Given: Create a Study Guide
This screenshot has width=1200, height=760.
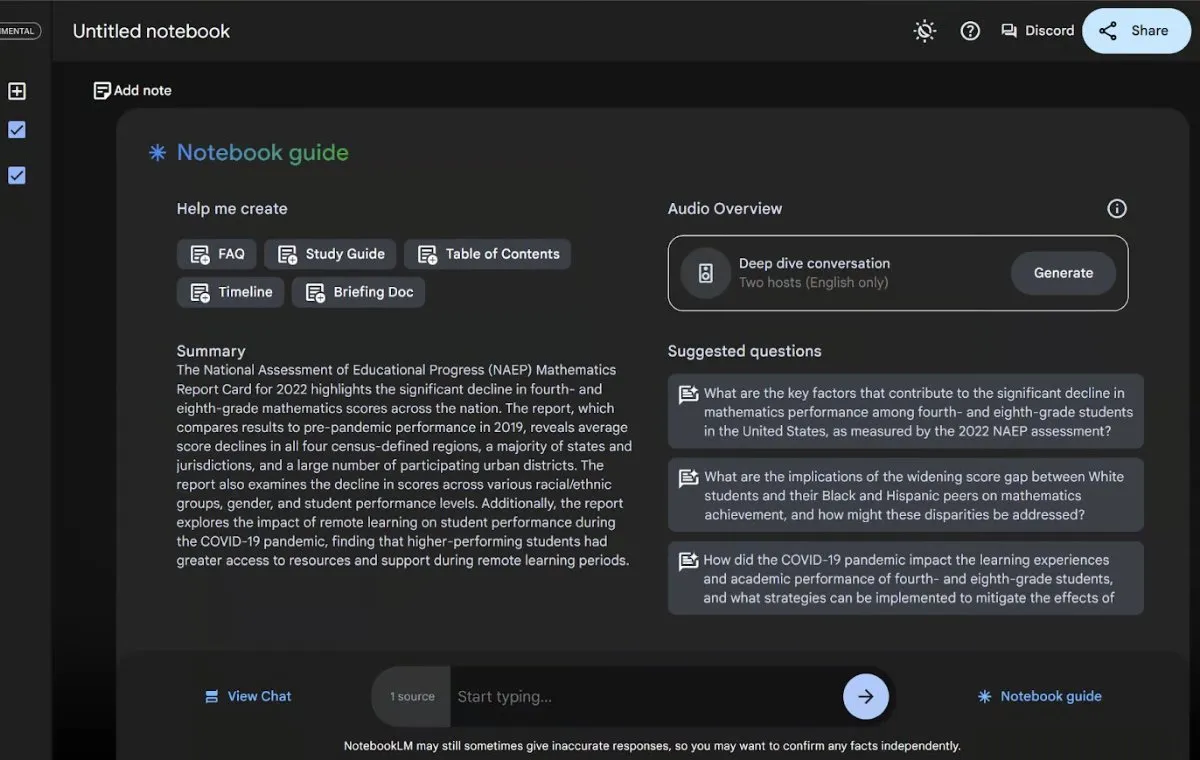Looking at the screenshot, I should click(331, 254).
